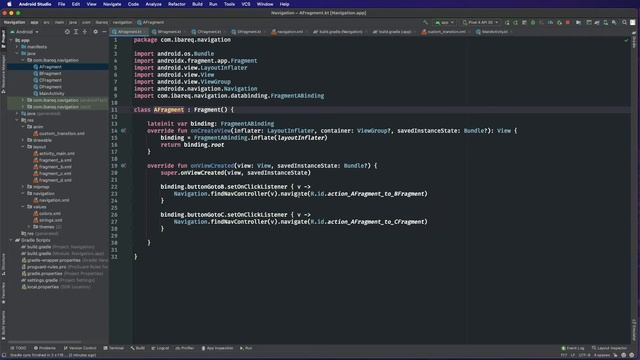Expand the mipmap folder

[23, 187]
